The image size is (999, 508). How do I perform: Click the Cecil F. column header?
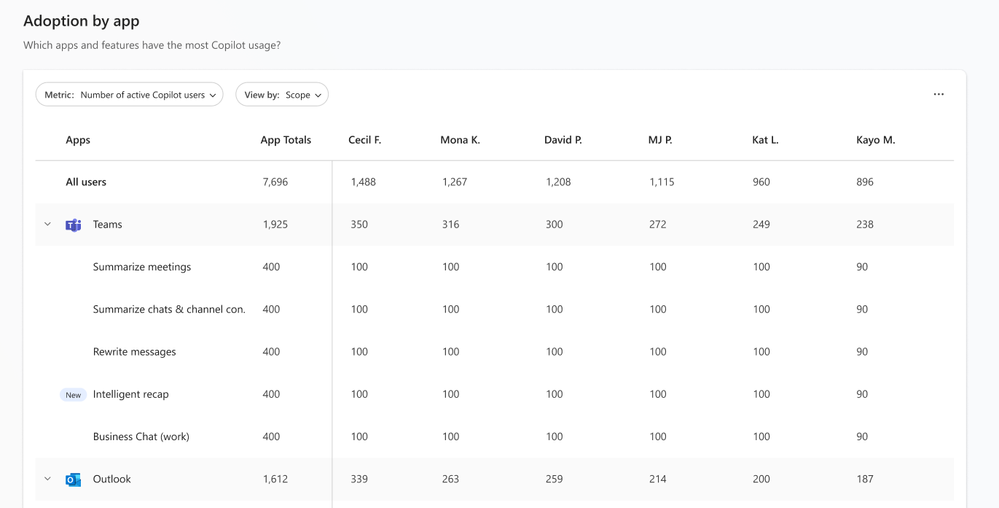[364, 140]
